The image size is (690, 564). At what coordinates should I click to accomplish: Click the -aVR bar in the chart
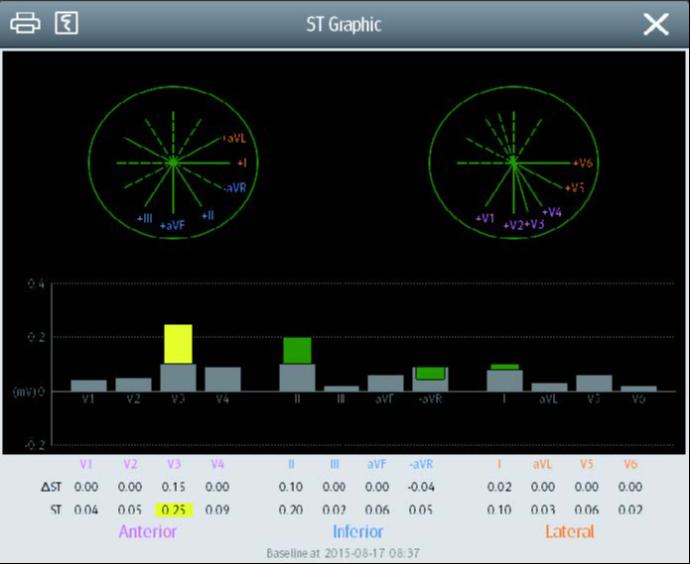click(431, 378)
